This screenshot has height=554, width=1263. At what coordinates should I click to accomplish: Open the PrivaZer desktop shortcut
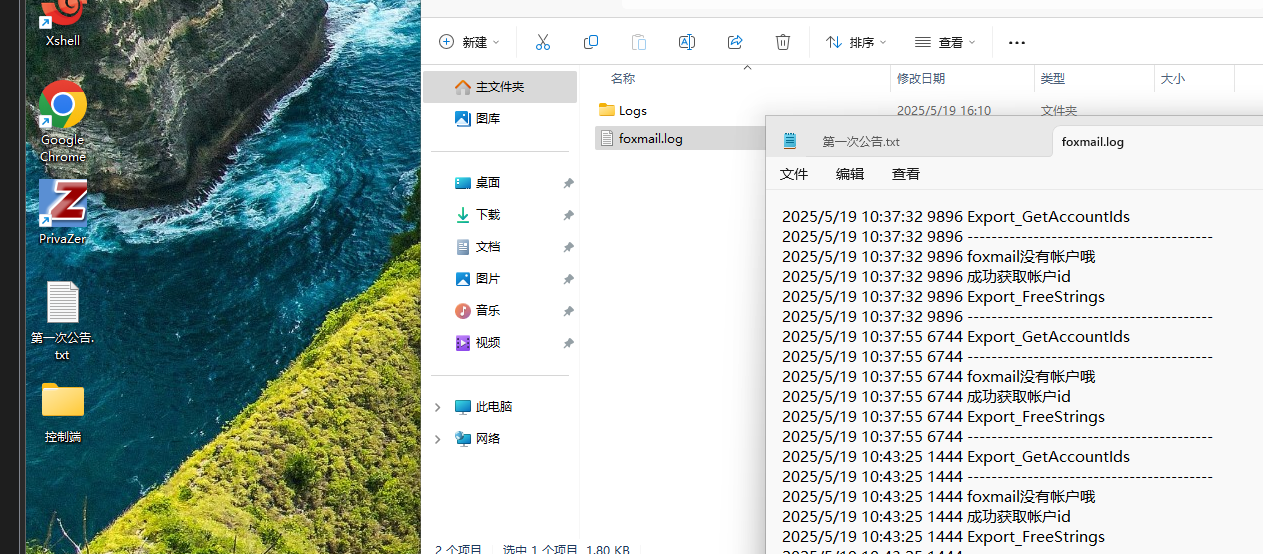point(63,212)
